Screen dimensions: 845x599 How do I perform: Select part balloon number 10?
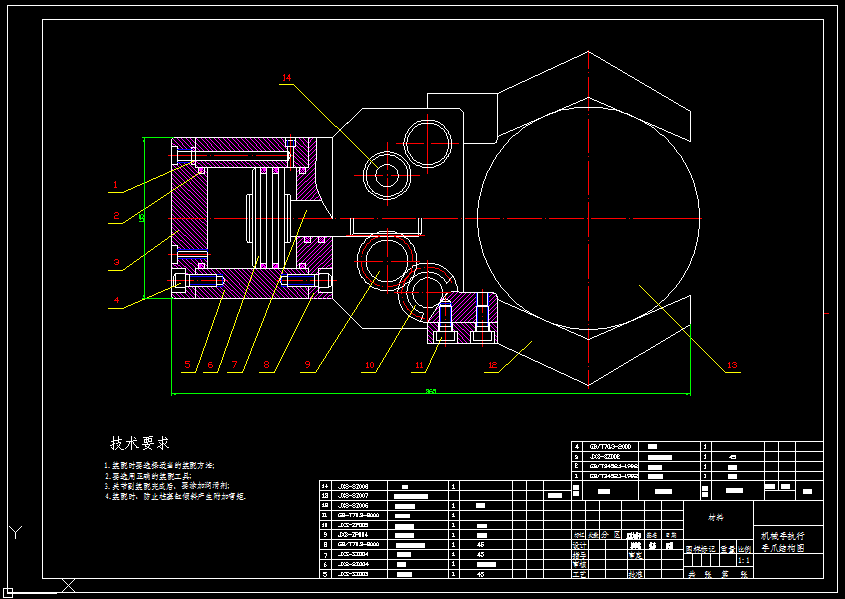[x=370, y=365]
